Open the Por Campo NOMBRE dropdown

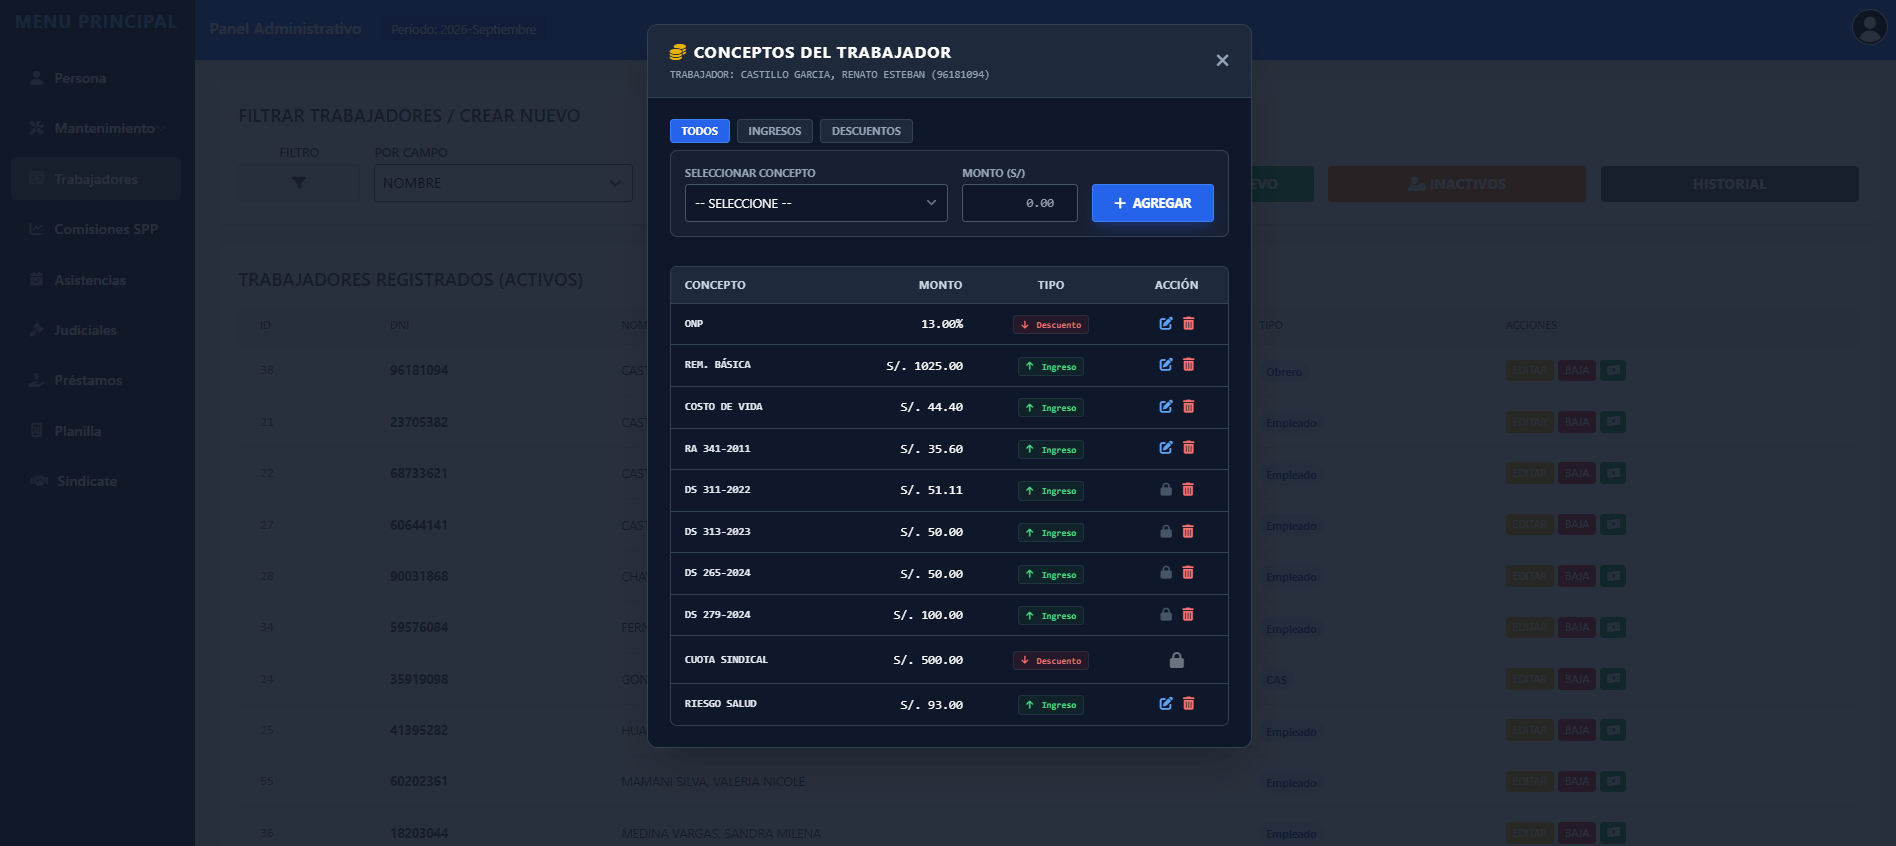click(x=503, y=183)
